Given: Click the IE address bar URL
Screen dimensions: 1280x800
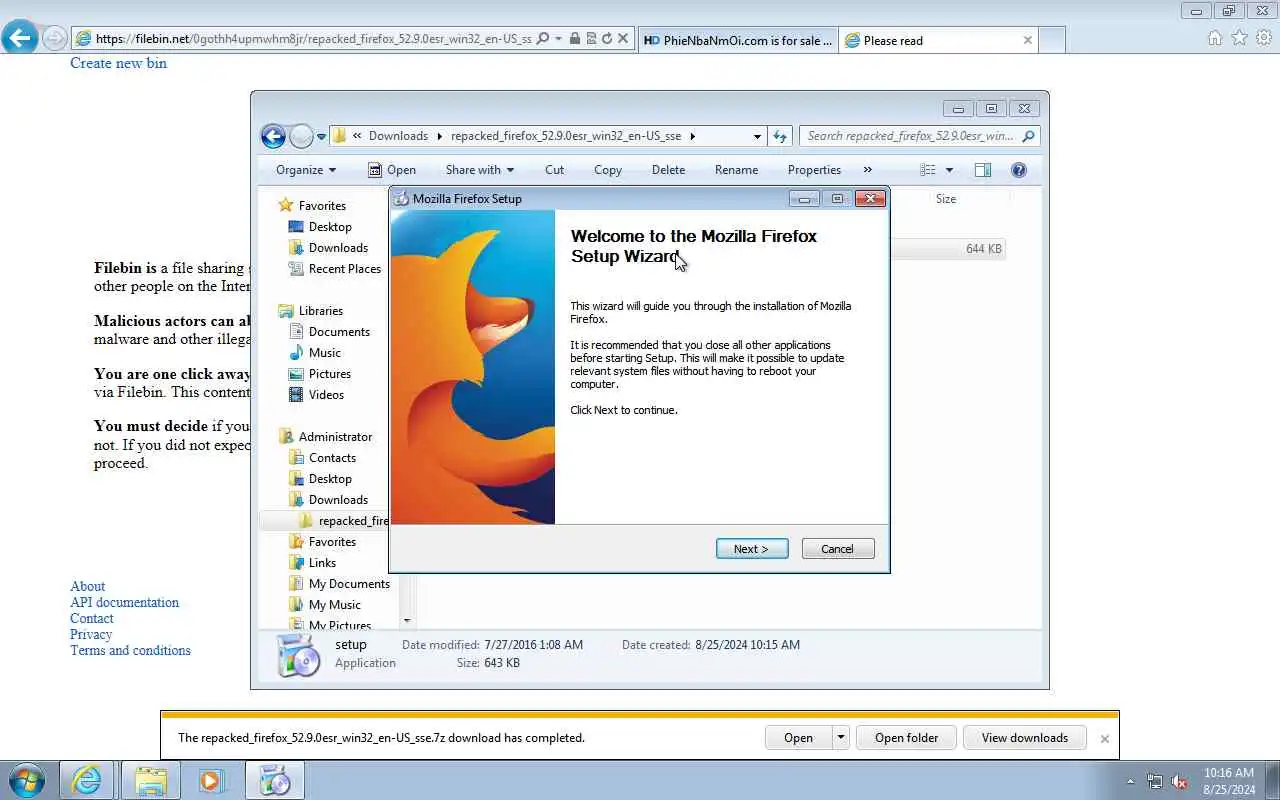Looking at the screenshot, I should click(x=313, y=39).
